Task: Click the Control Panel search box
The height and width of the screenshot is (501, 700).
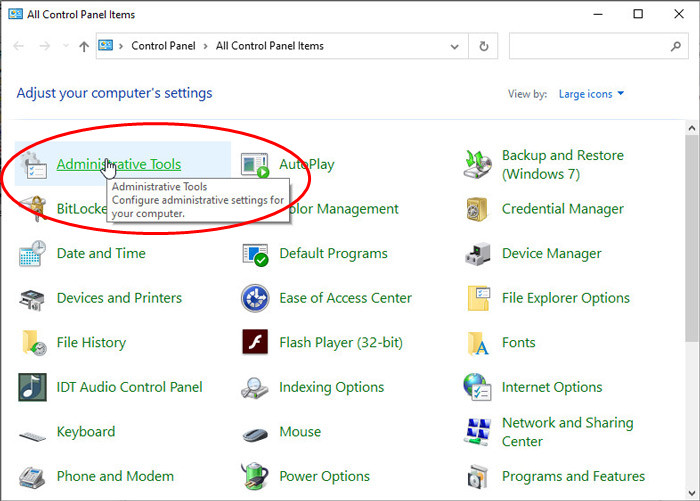Action: click(x=590, y=46)
